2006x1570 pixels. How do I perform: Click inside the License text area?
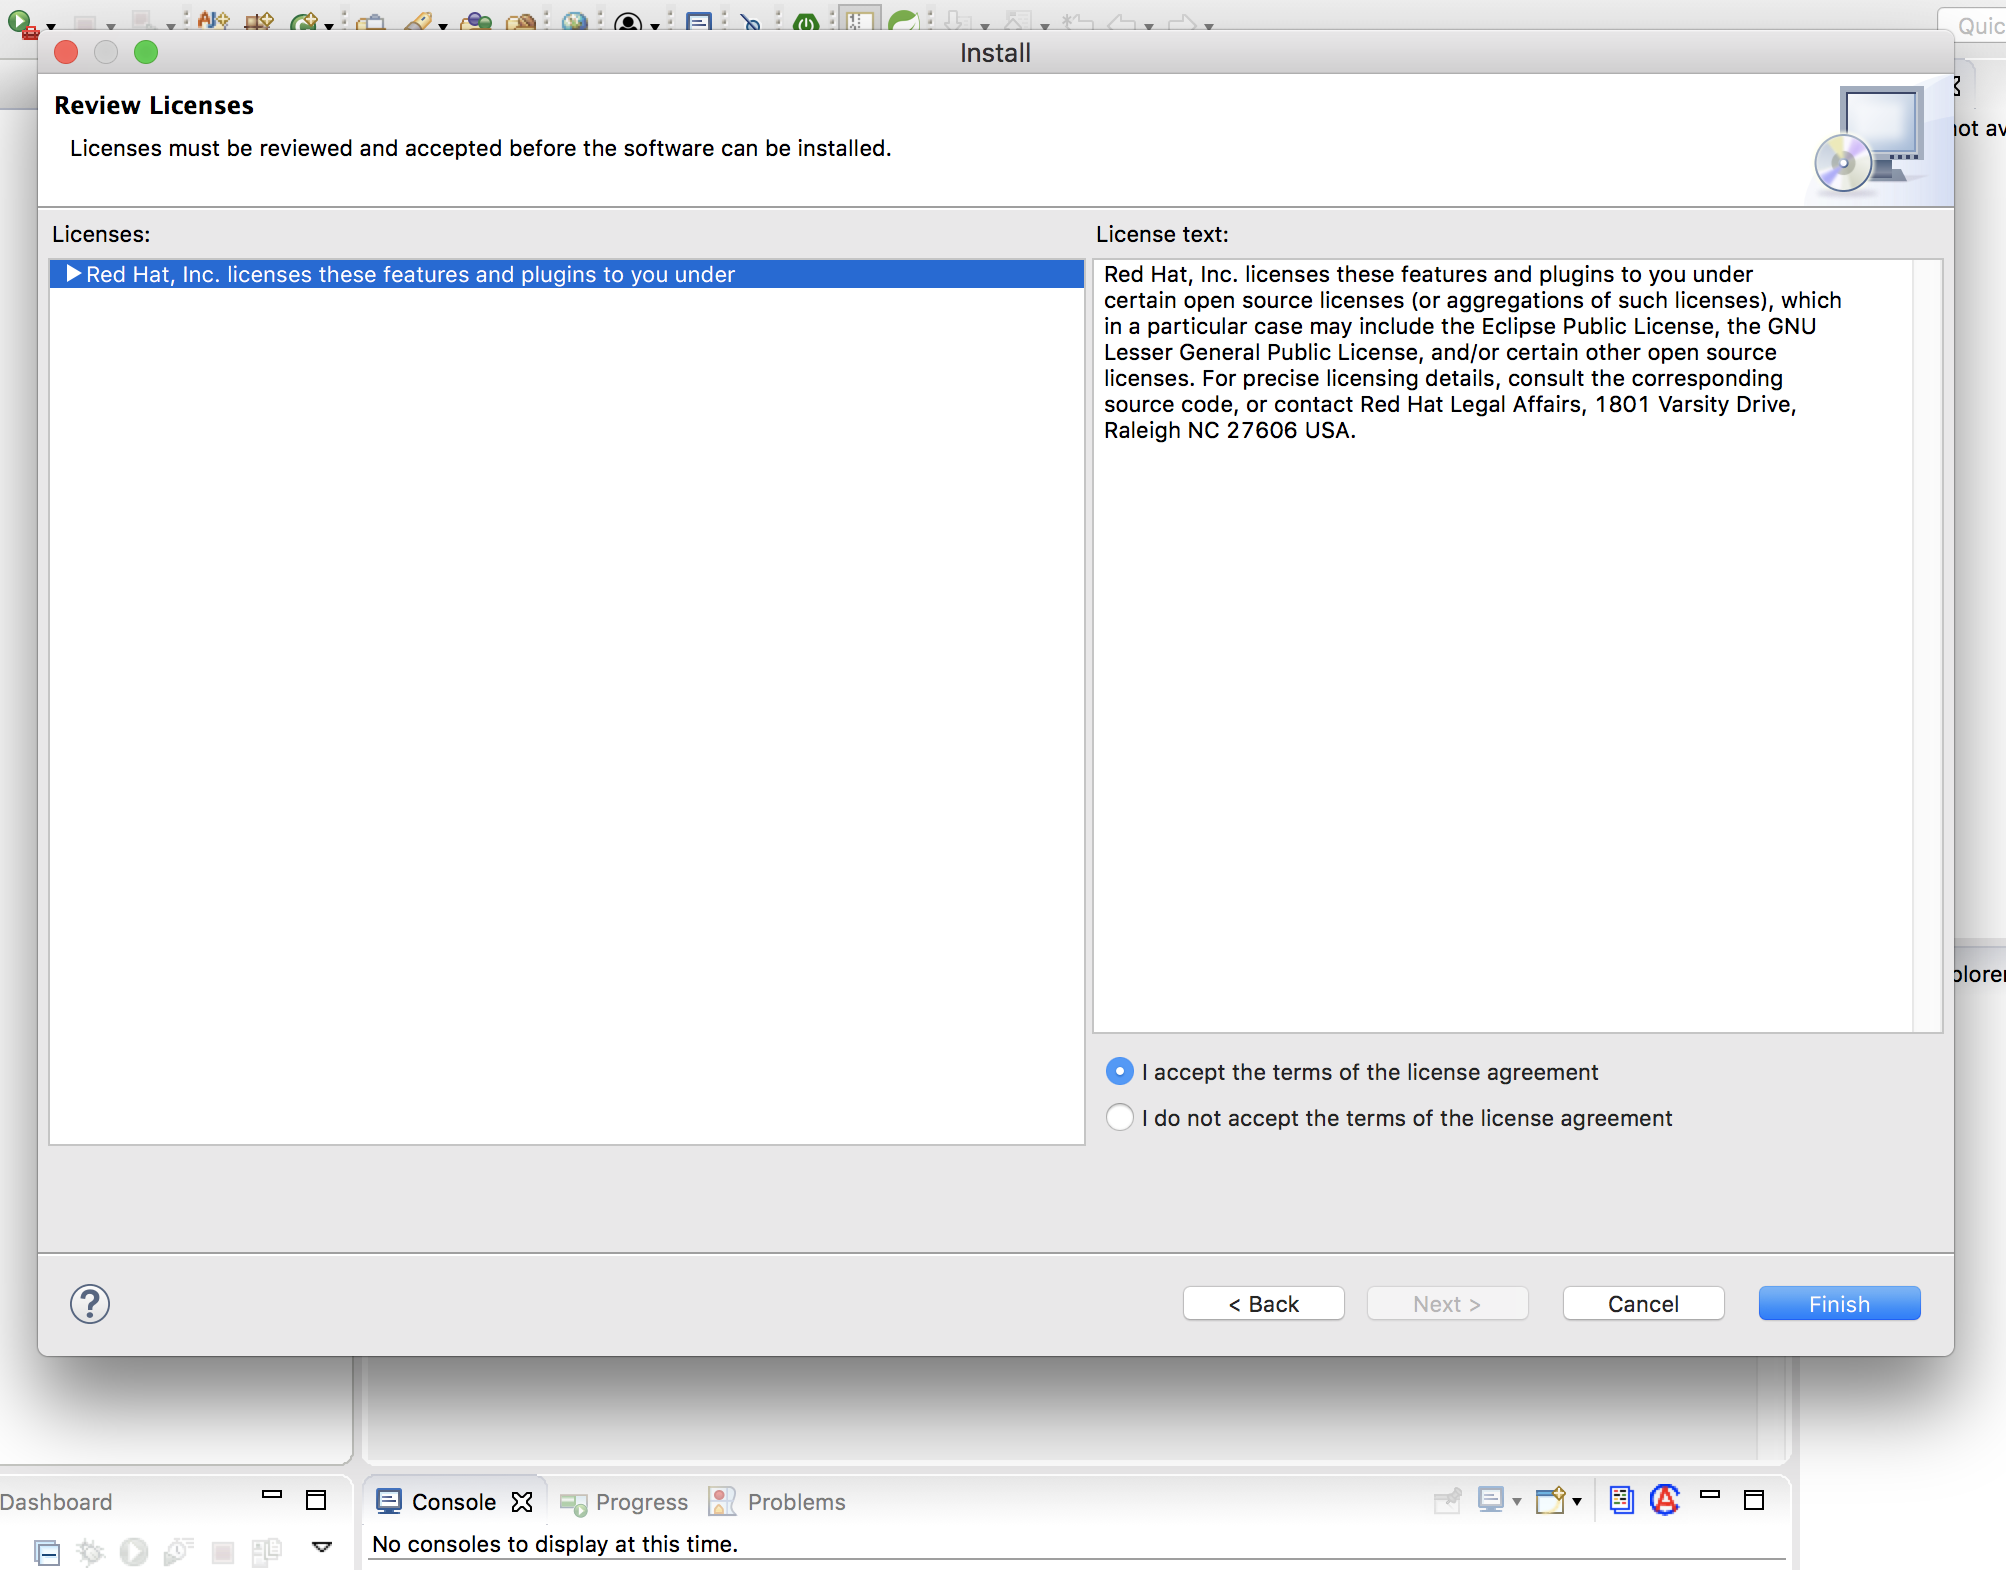(x=1500, y=700)
